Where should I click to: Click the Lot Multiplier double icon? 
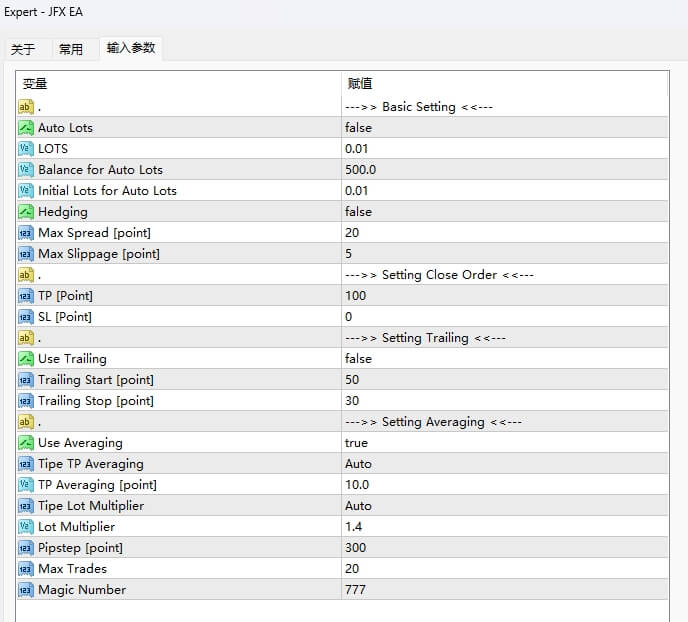point(26,527)
